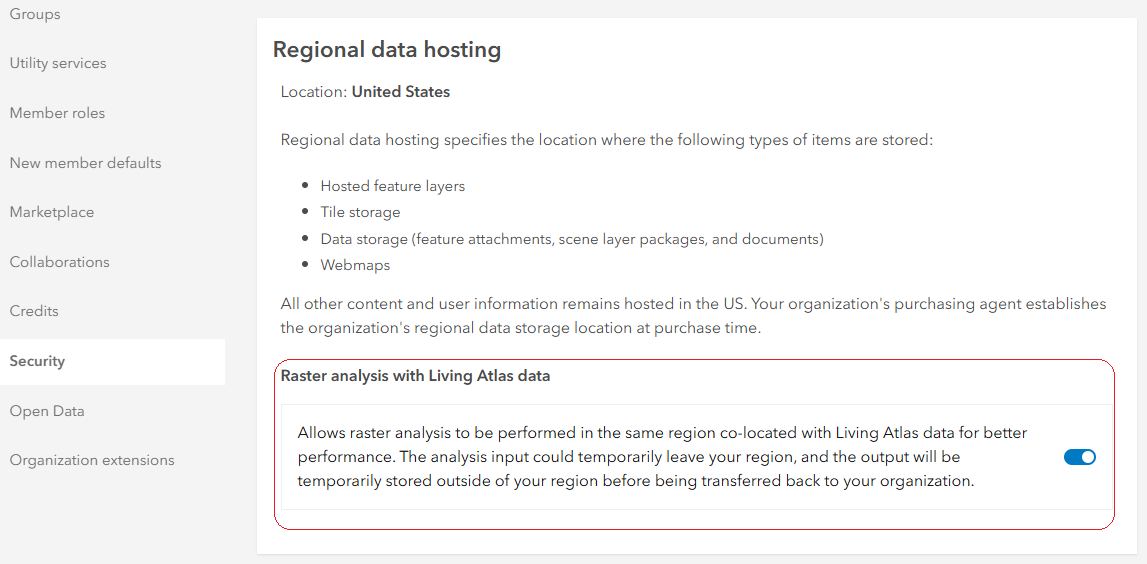Select the Security sidebar item
The height and width of the screenshot is (564, 1147).
(x=37, y=361)
